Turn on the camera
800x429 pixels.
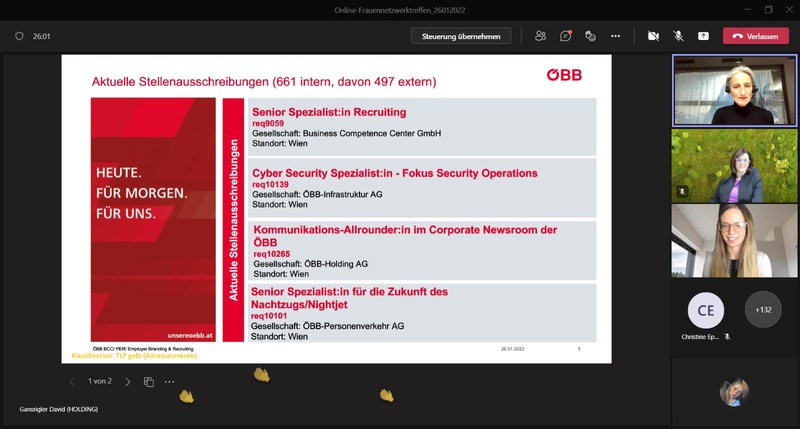click(653, 36)
